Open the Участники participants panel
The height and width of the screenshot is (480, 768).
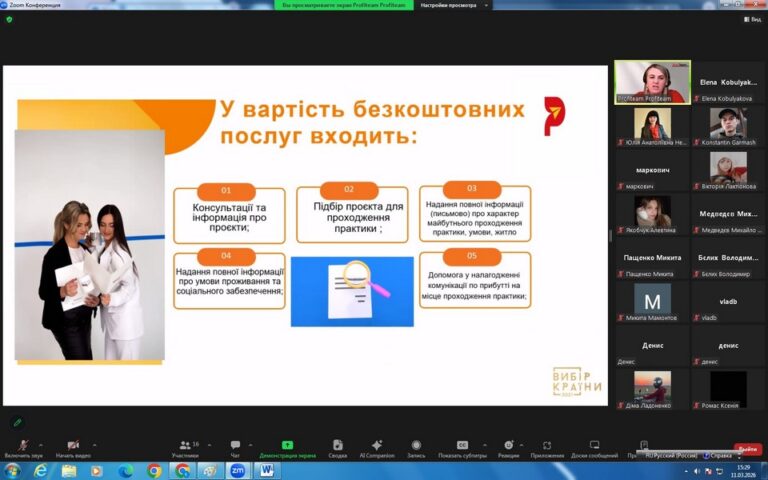[x=185, y=447]
